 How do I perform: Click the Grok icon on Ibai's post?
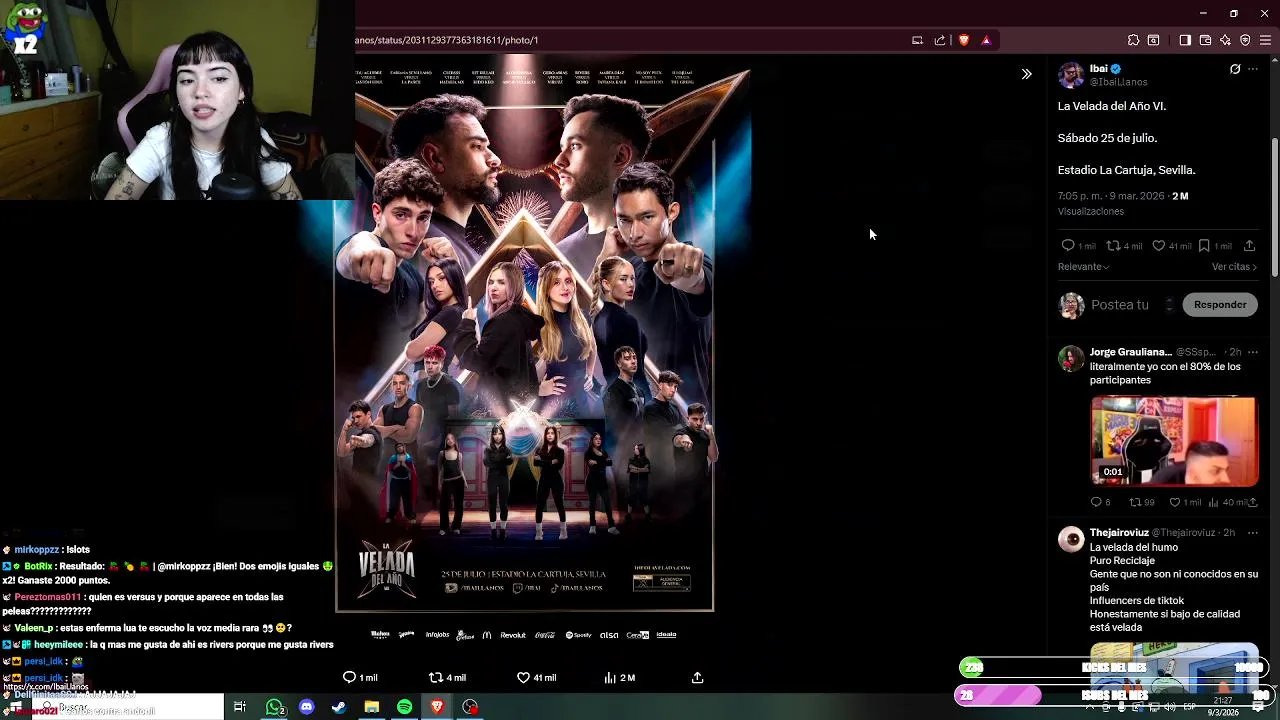point(1235,69)
